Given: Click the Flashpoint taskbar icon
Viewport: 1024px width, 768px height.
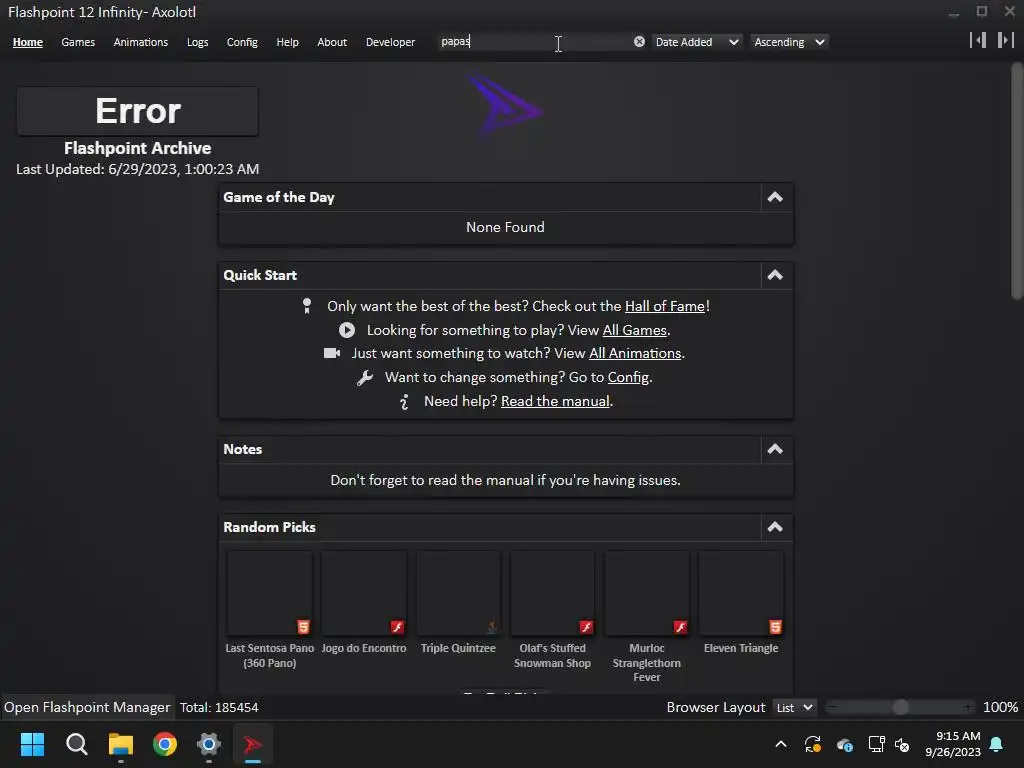Looking at the screenshot, I should click(253, 744).
